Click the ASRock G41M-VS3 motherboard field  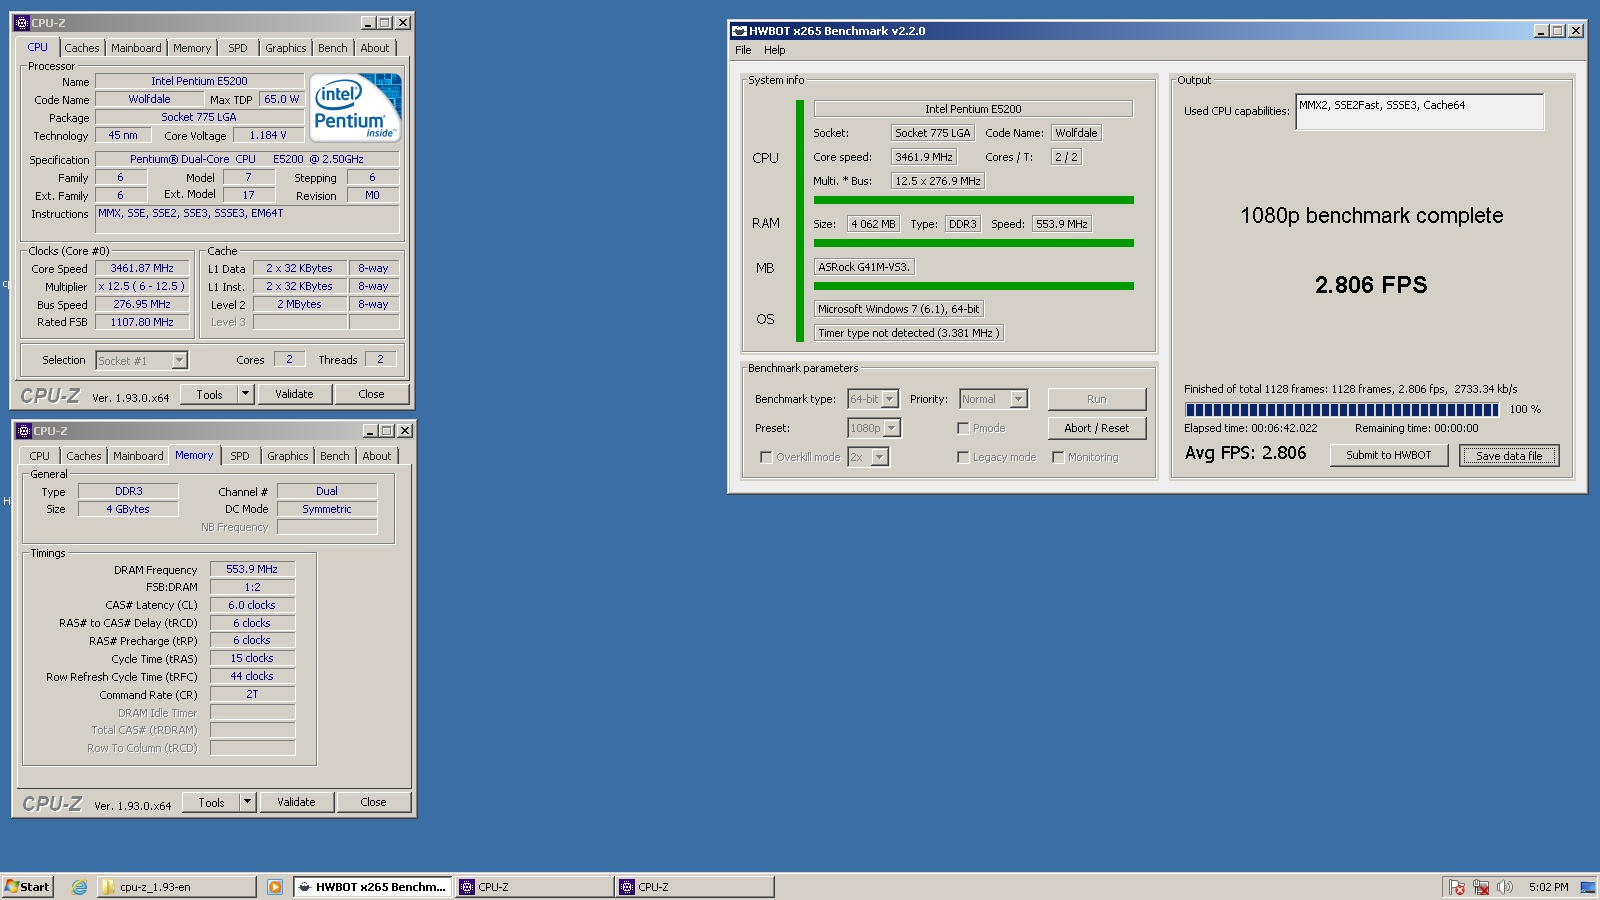864,267
